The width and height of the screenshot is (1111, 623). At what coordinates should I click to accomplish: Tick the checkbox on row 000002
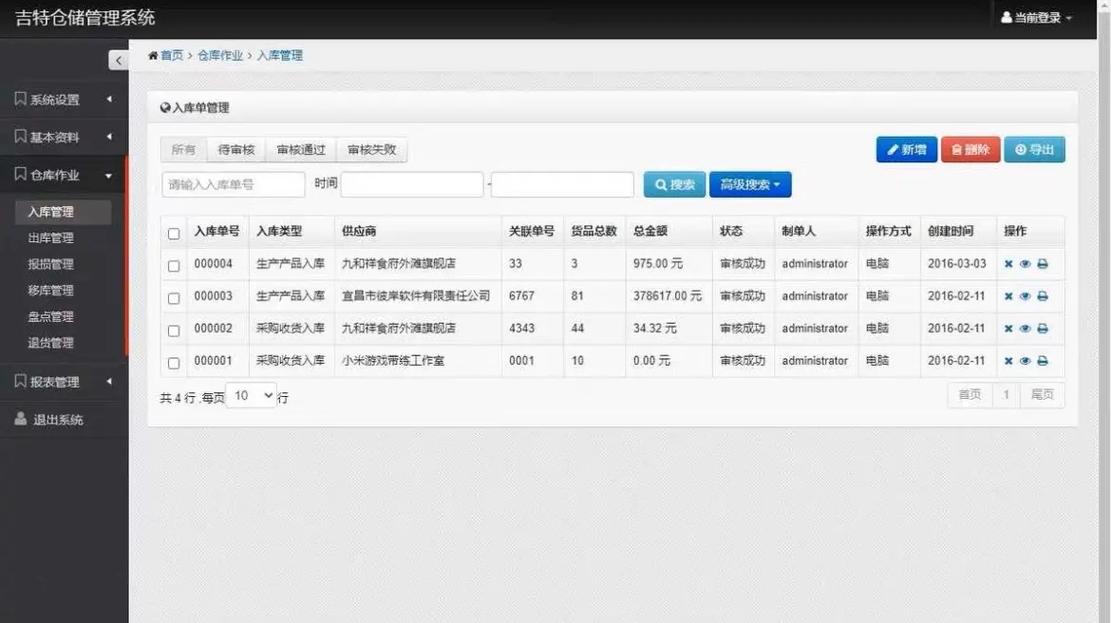[x=173, y=328]
